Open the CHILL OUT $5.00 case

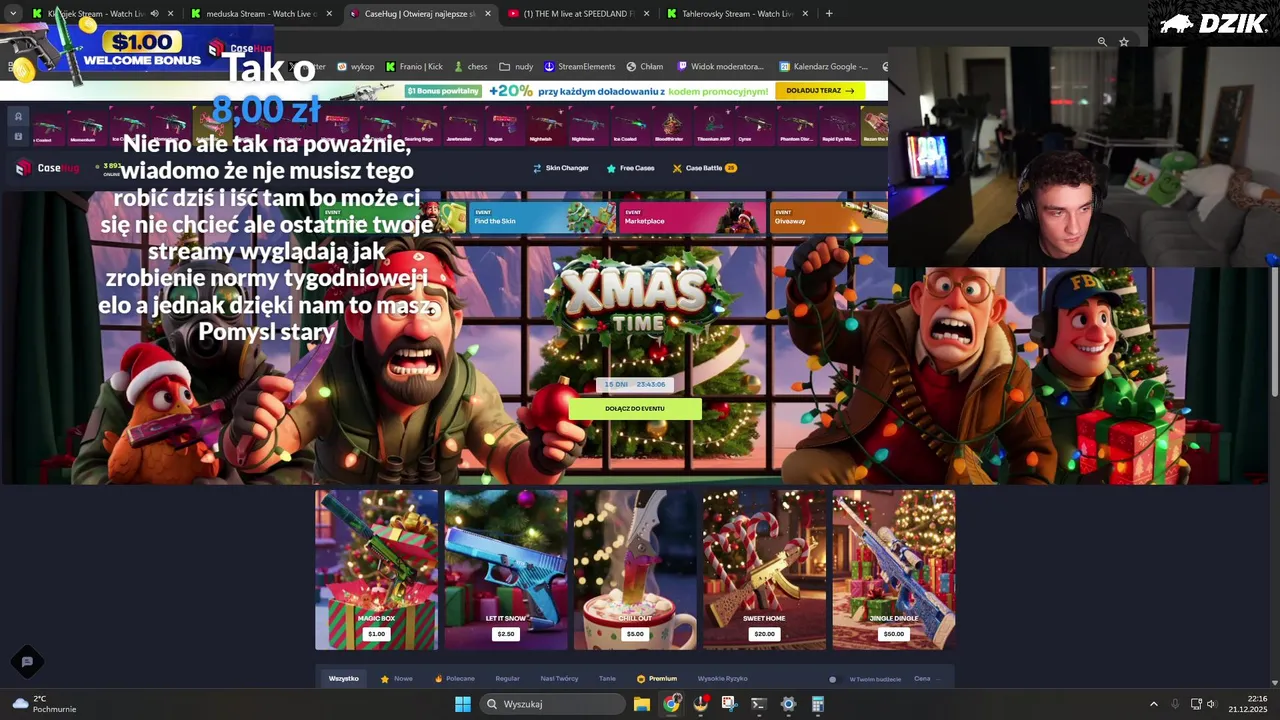coord(635,570)
